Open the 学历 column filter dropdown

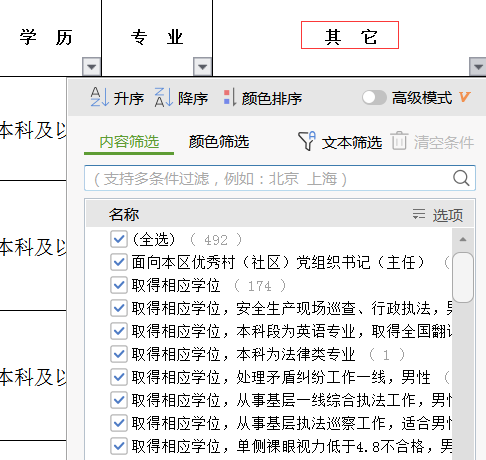tap(92, 67)
